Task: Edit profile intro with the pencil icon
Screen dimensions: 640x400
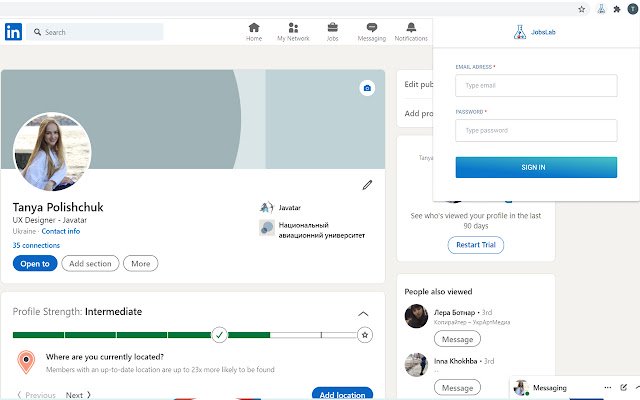Action: click(367, 185)
